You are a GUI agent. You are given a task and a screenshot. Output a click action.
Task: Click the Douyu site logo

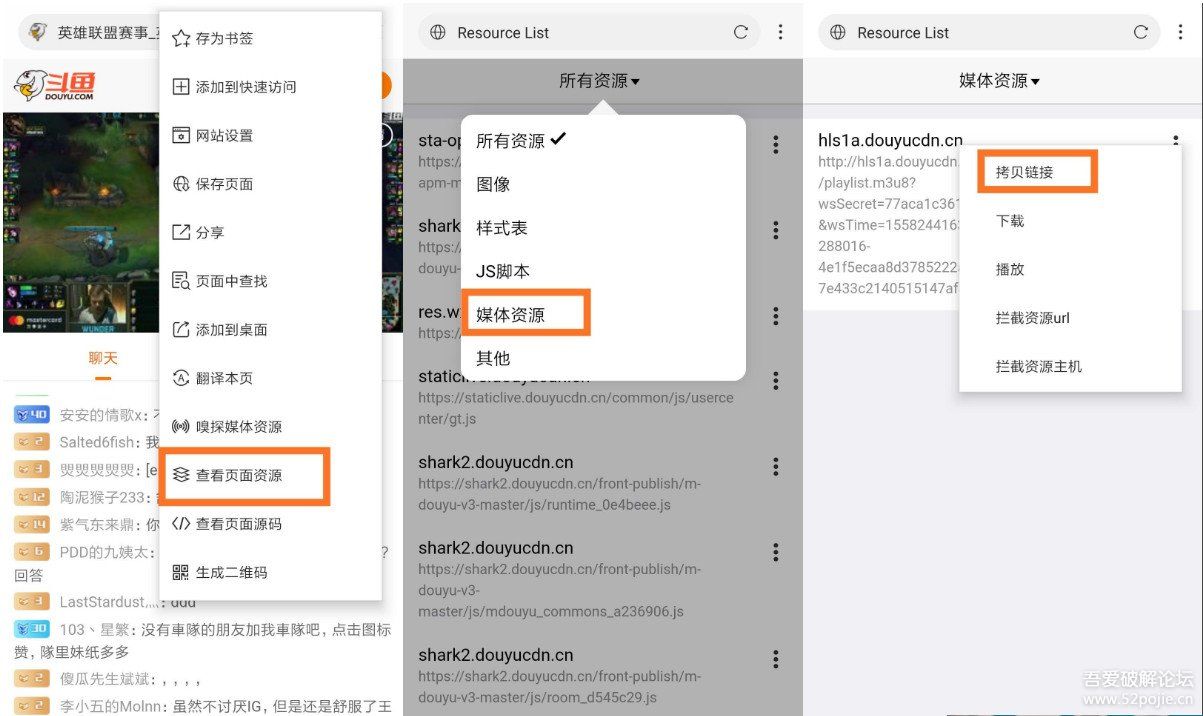[x=48, y=86]
